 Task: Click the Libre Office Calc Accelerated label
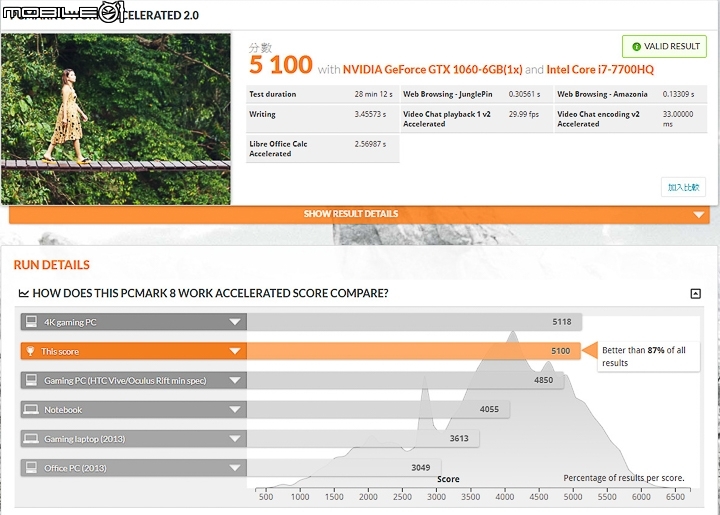pyautogui.click(x=278, y=149)
